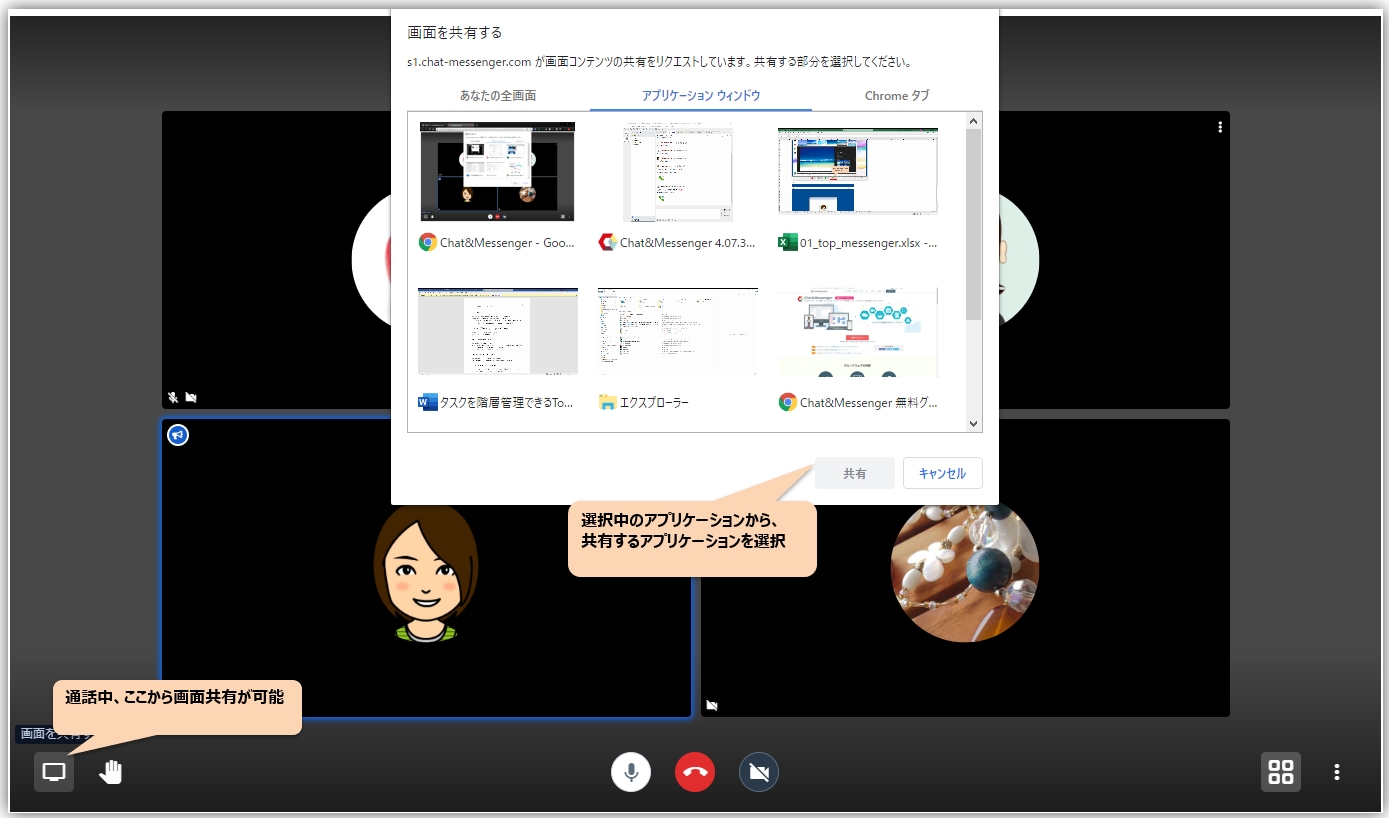1389x818 pixels.
Task: Switch to the あなたの全画面 tab
Action: 498,96
